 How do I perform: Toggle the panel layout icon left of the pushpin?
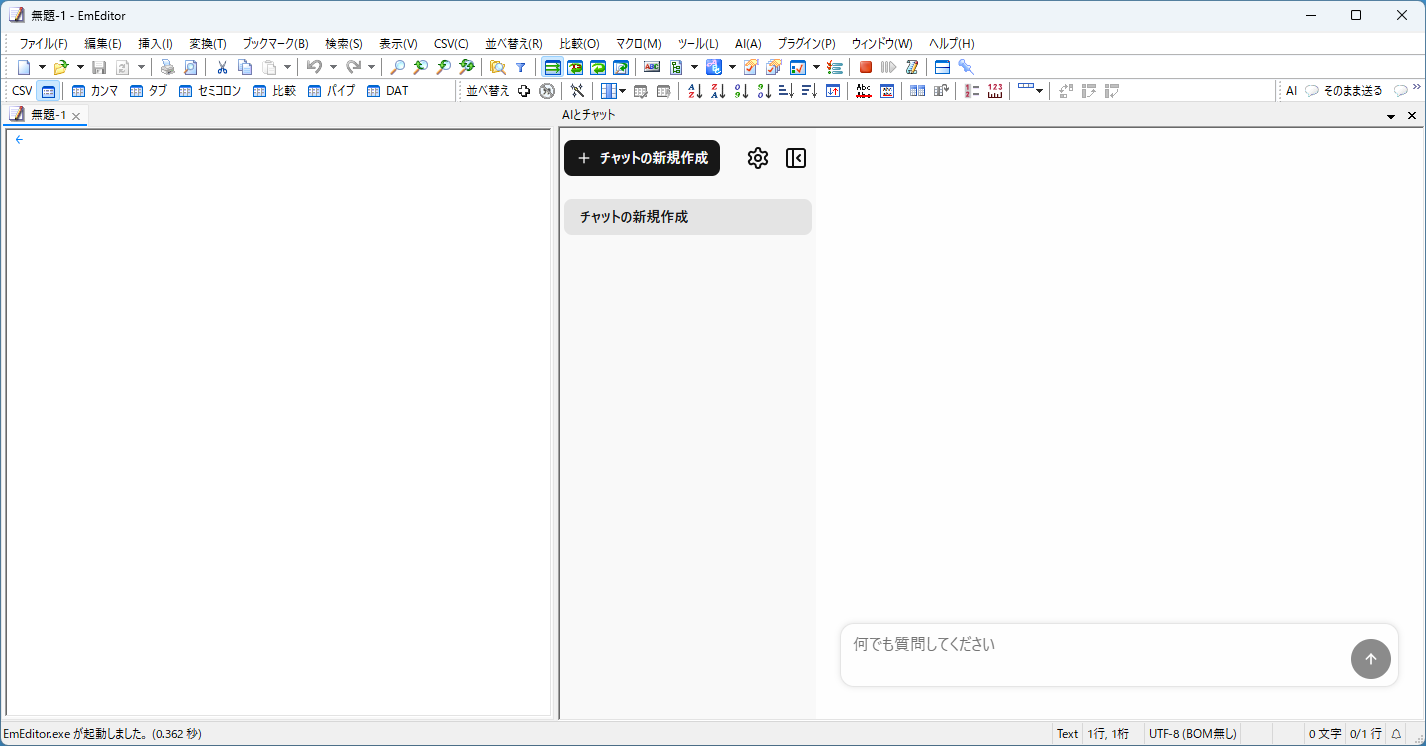tap(942, 67)
